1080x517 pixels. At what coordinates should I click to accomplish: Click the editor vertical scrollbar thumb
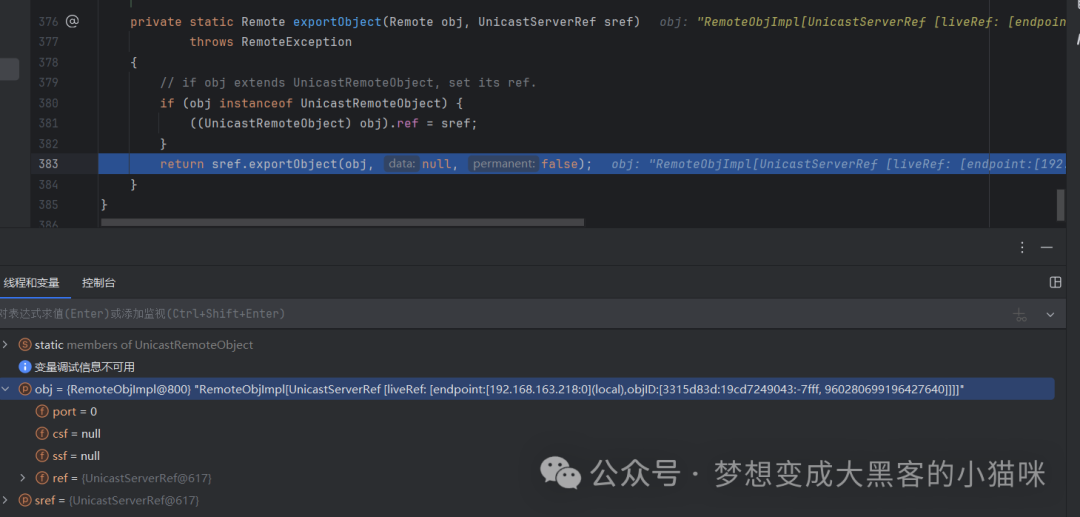pyautogui.click(x=1061, y=205)
